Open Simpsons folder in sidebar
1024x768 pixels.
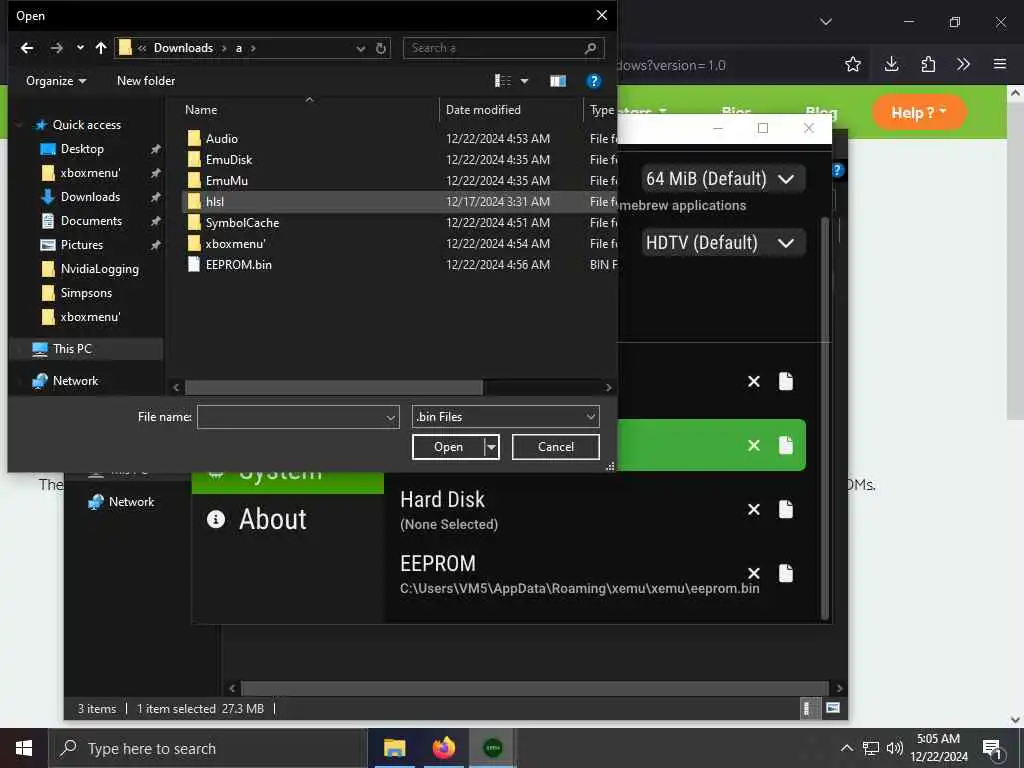pos(86,293)
